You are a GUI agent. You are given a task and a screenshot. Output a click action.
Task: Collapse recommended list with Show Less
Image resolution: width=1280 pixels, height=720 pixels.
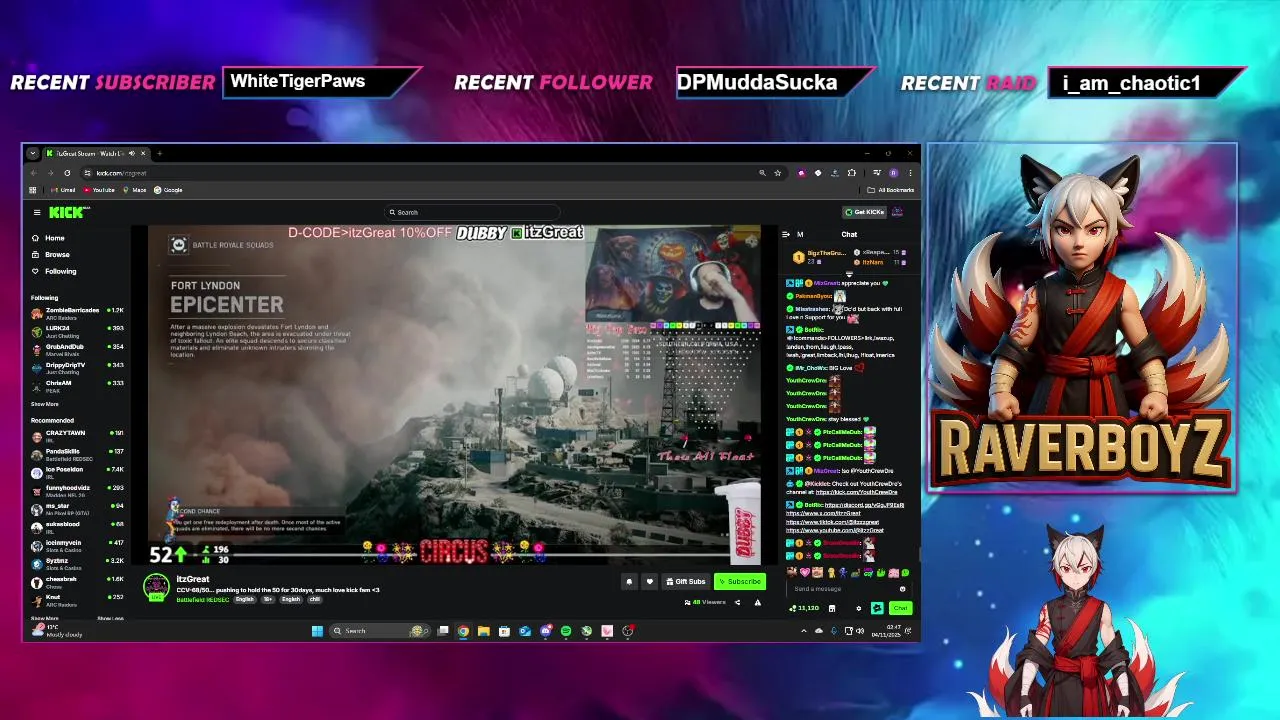tap(110, 618)
